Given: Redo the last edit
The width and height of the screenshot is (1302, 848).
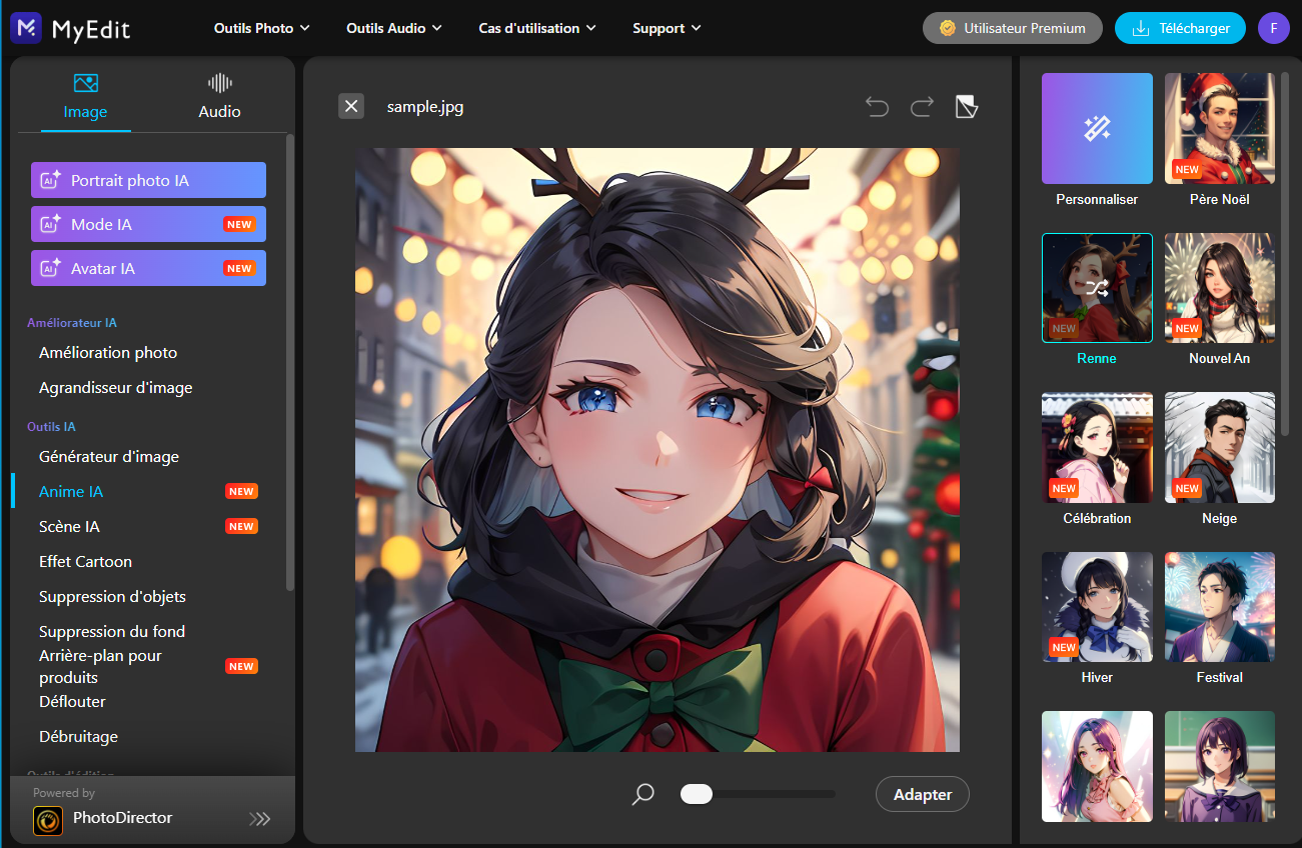Looking at the screenshot, I should (921, 106).
